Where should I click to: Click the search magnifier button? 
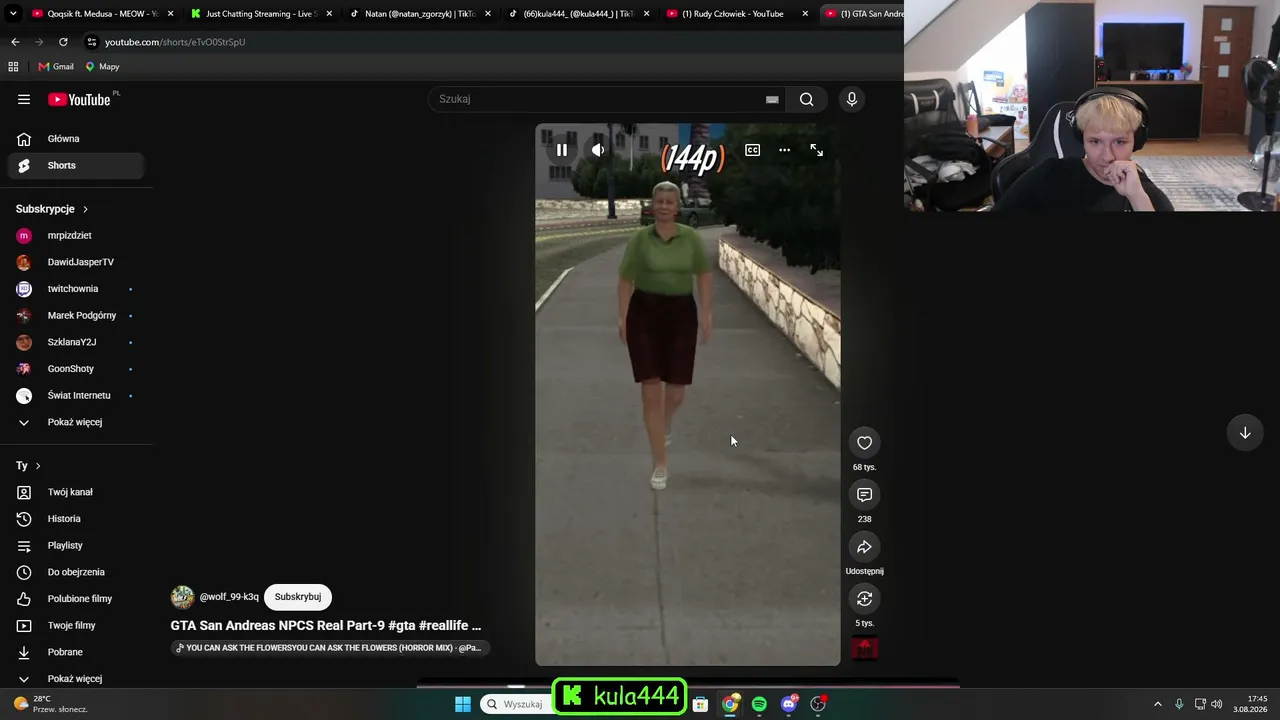tap(806, 99)
